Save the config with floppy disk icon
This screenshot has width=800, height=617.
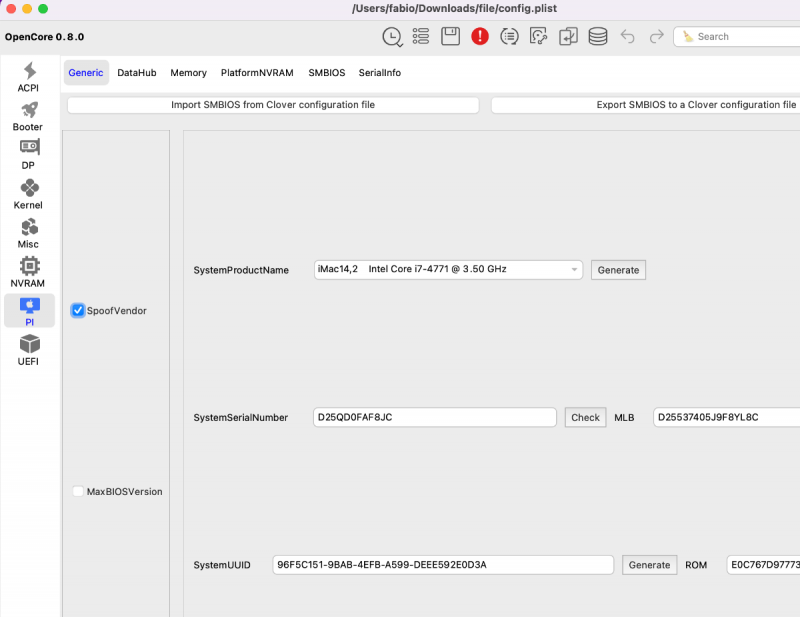[451, 36]
